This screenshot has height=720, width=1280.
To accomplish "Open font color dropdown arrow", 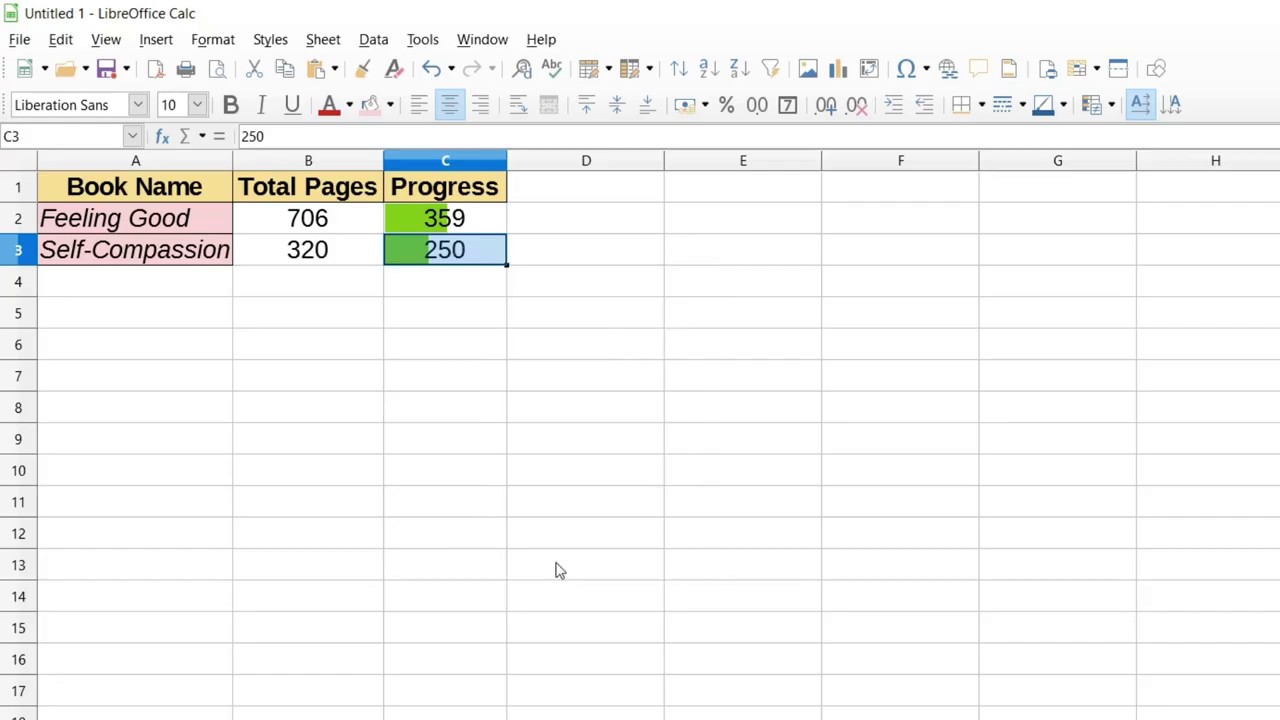I will click(349, 105).
